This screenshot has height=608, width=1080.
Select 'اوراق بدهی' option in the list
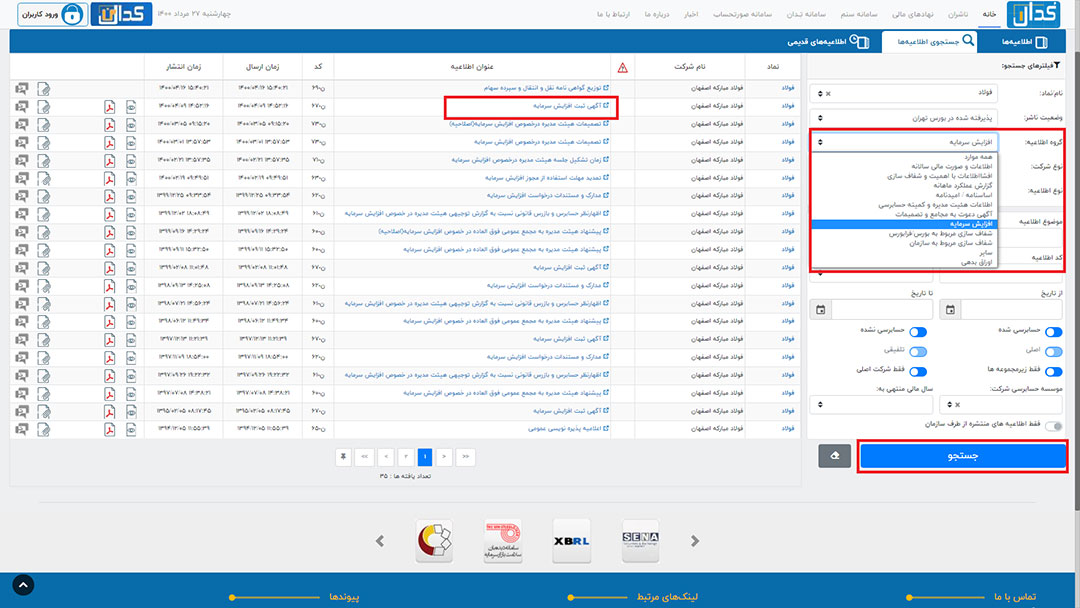(977, 262)
